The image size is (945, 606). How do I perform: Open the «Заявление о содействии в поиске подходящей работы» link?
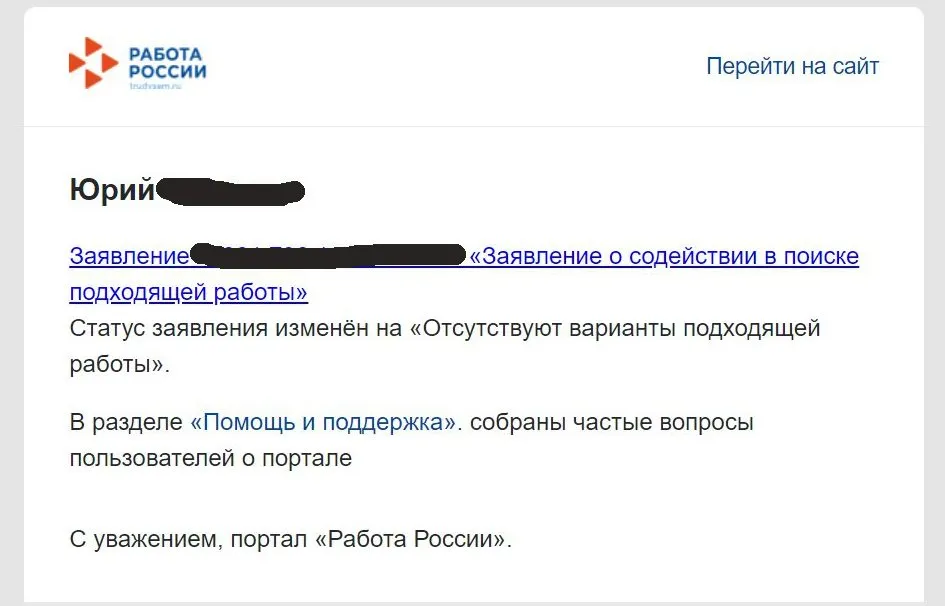coord(665,256)
